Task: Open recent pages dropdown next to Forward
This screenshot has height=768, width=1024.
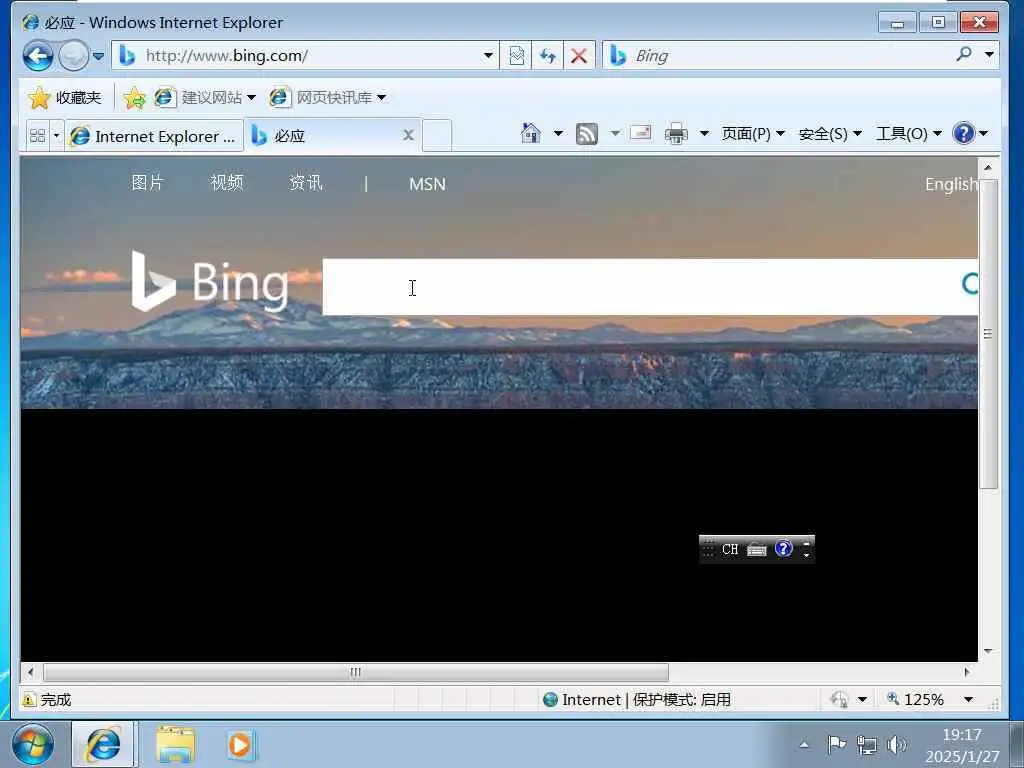Action: point(98,56)
